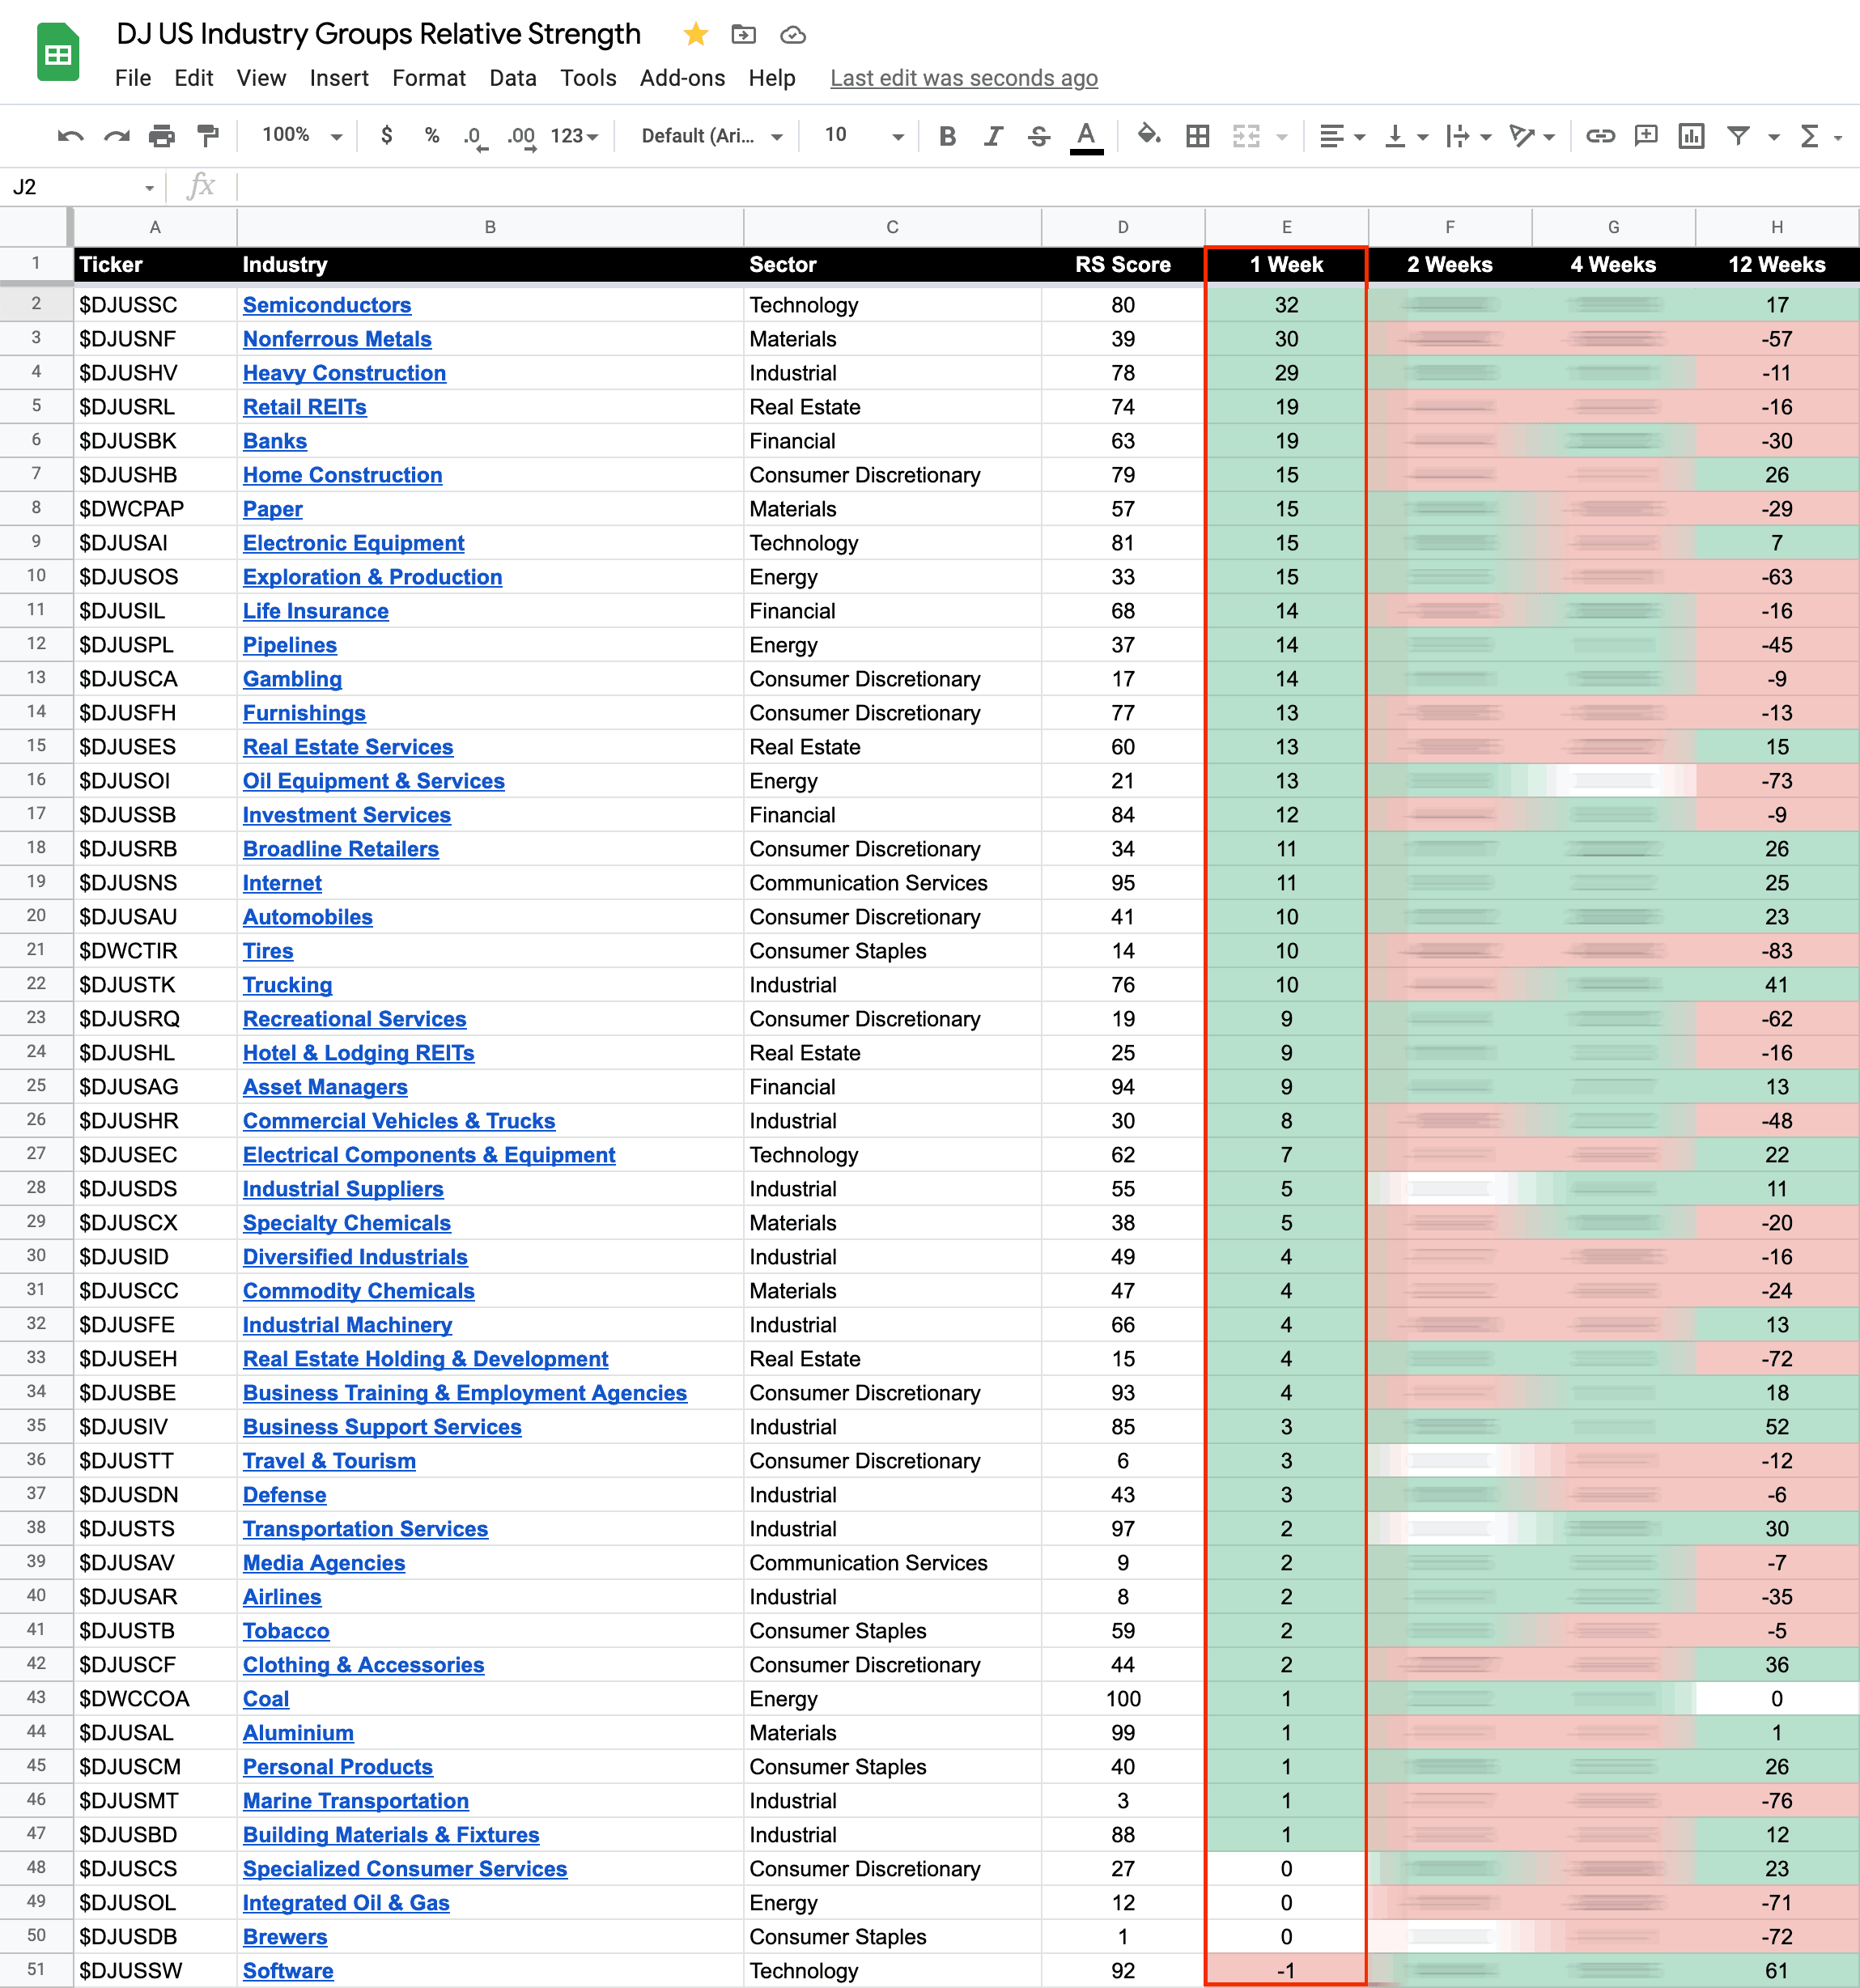The height and width of the screenshot is (1988, 1860).
Task: Open text wrapping options
Action: tap(1468, 136)
